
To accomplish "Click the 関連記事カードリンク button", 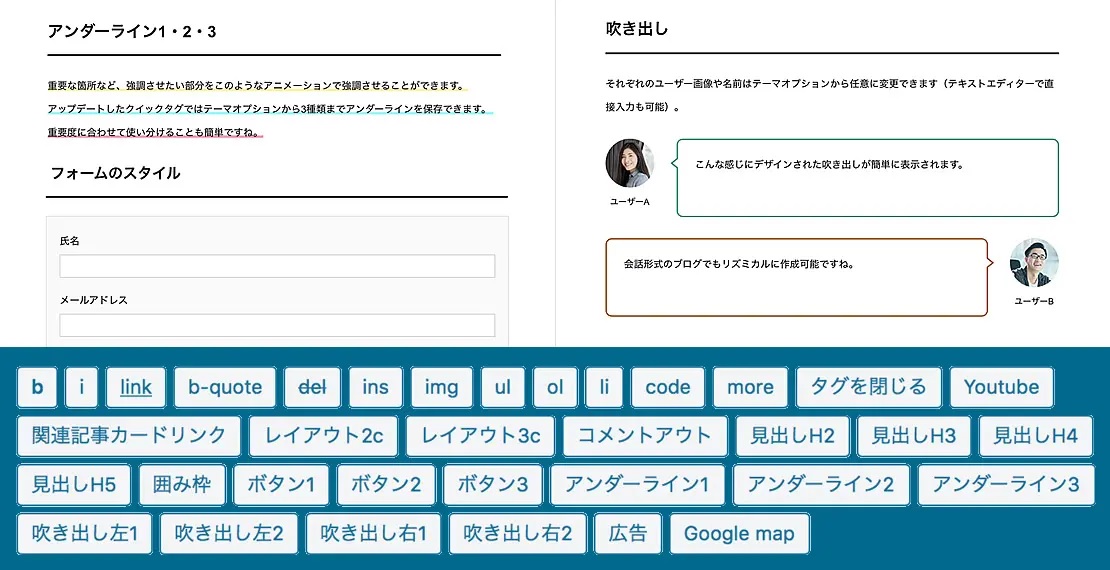I will click(x=129, y=436).
